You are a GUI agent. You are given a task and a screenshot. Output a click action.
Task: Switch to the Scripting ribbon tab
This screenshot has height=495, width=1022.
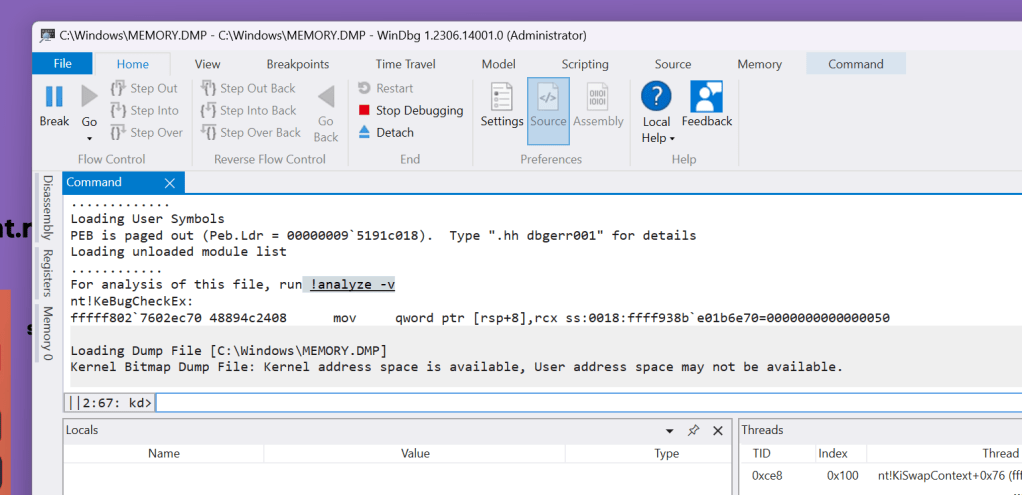(x=585, y=64)
